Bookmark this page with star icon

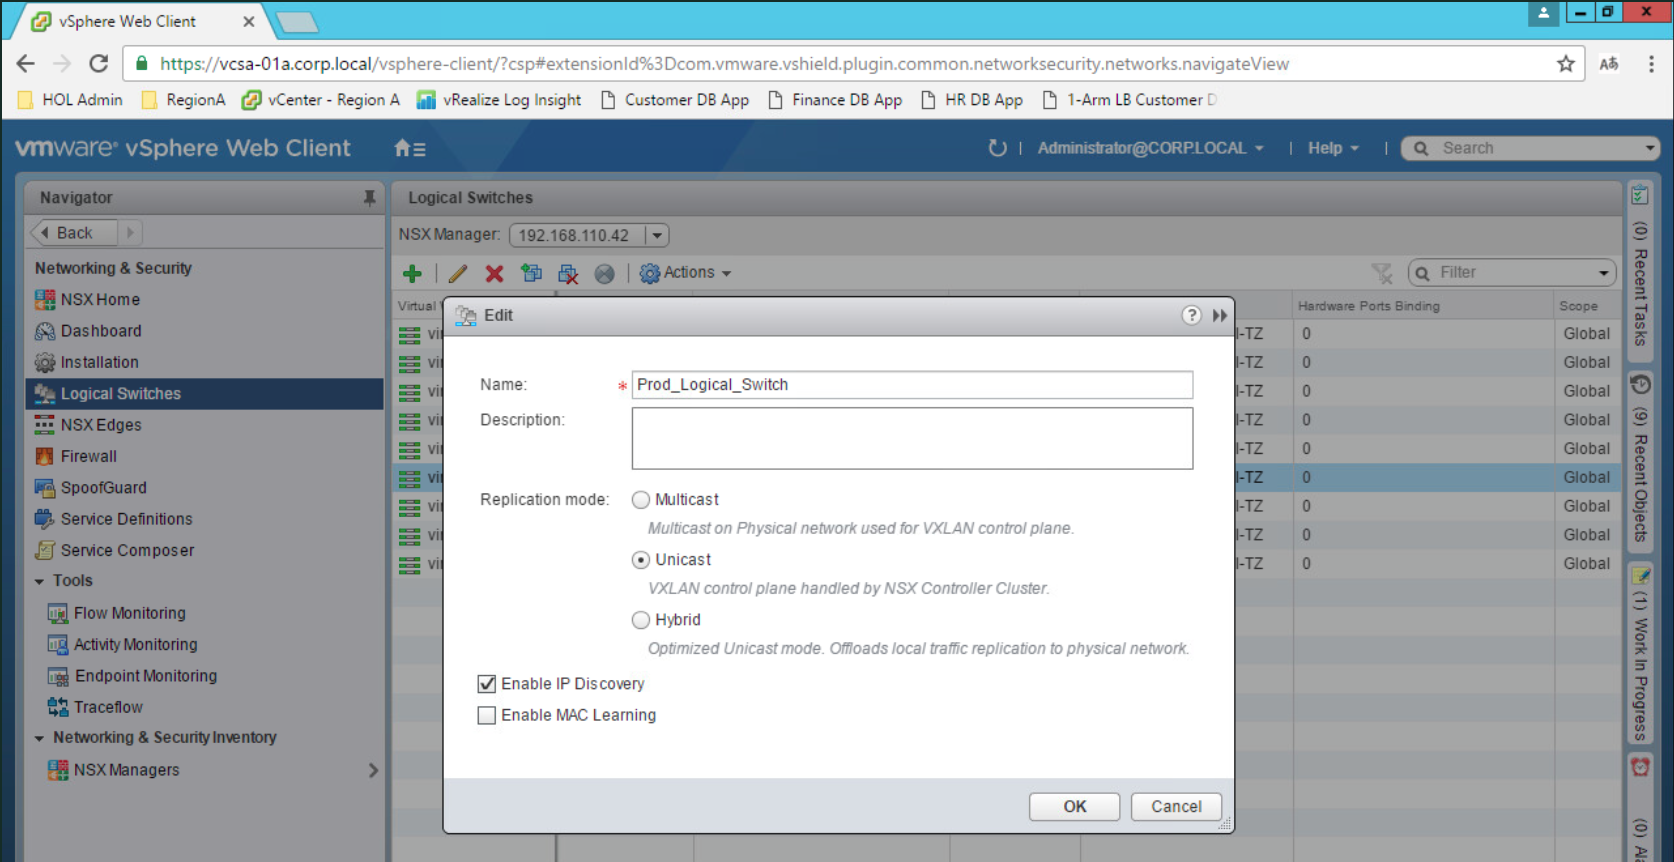[x=1565, y=64]
